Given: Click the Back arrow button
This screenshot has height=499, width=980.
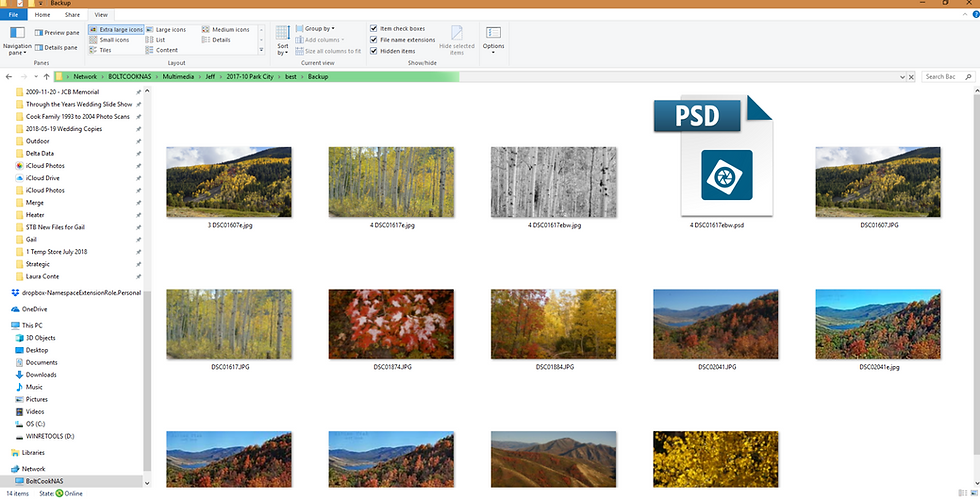Looking at the screenshot, I should point(9,77).
